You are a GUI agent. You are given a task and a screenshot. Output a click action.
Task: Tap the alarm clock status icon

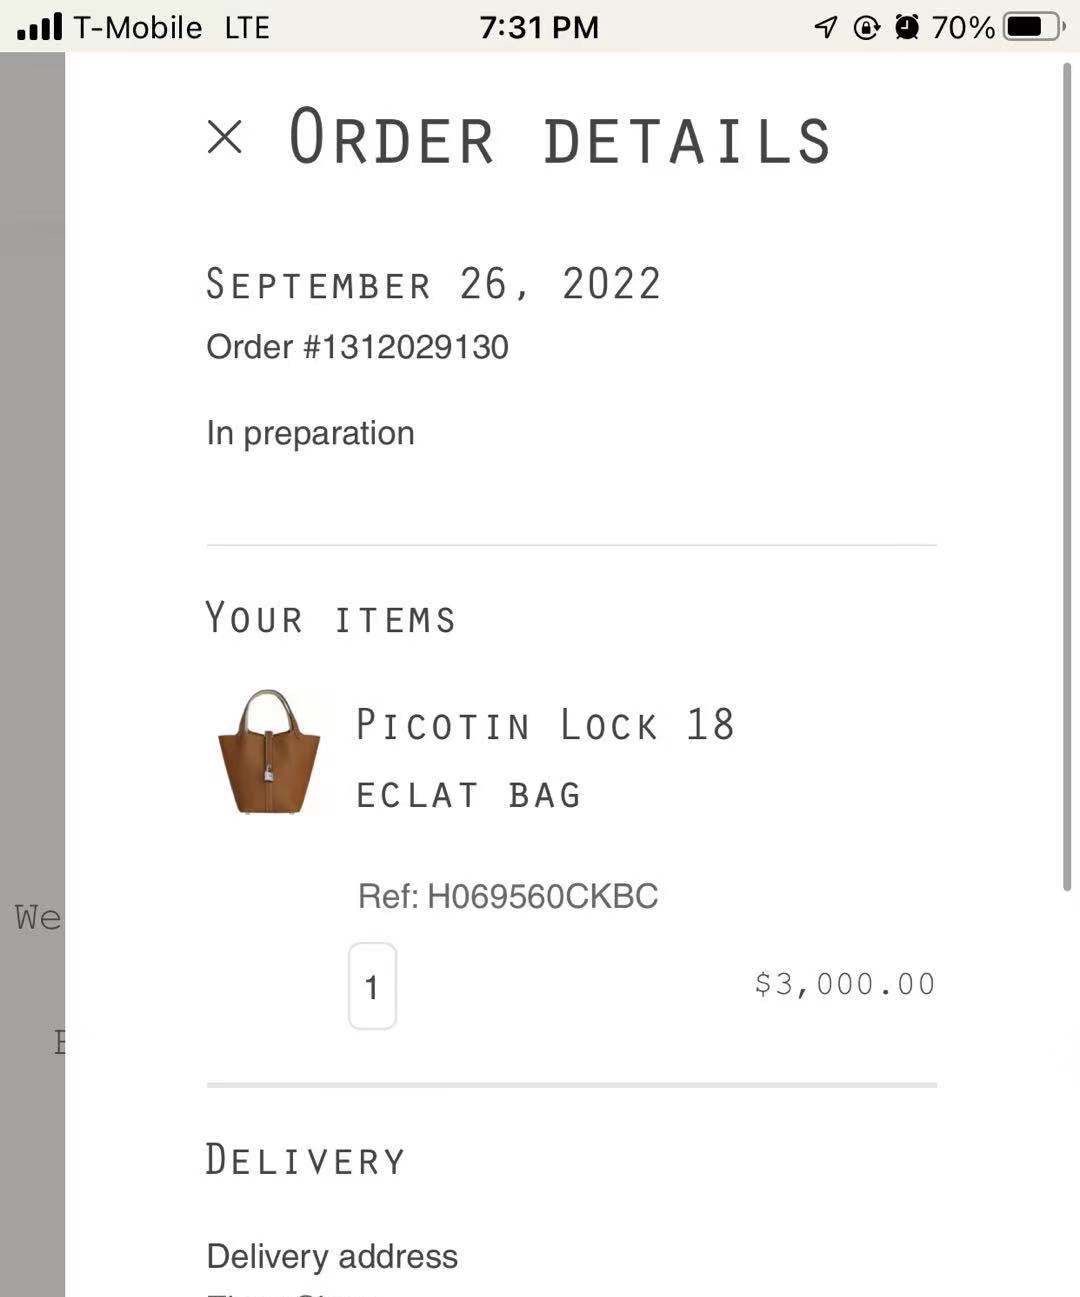coord(907,27)
